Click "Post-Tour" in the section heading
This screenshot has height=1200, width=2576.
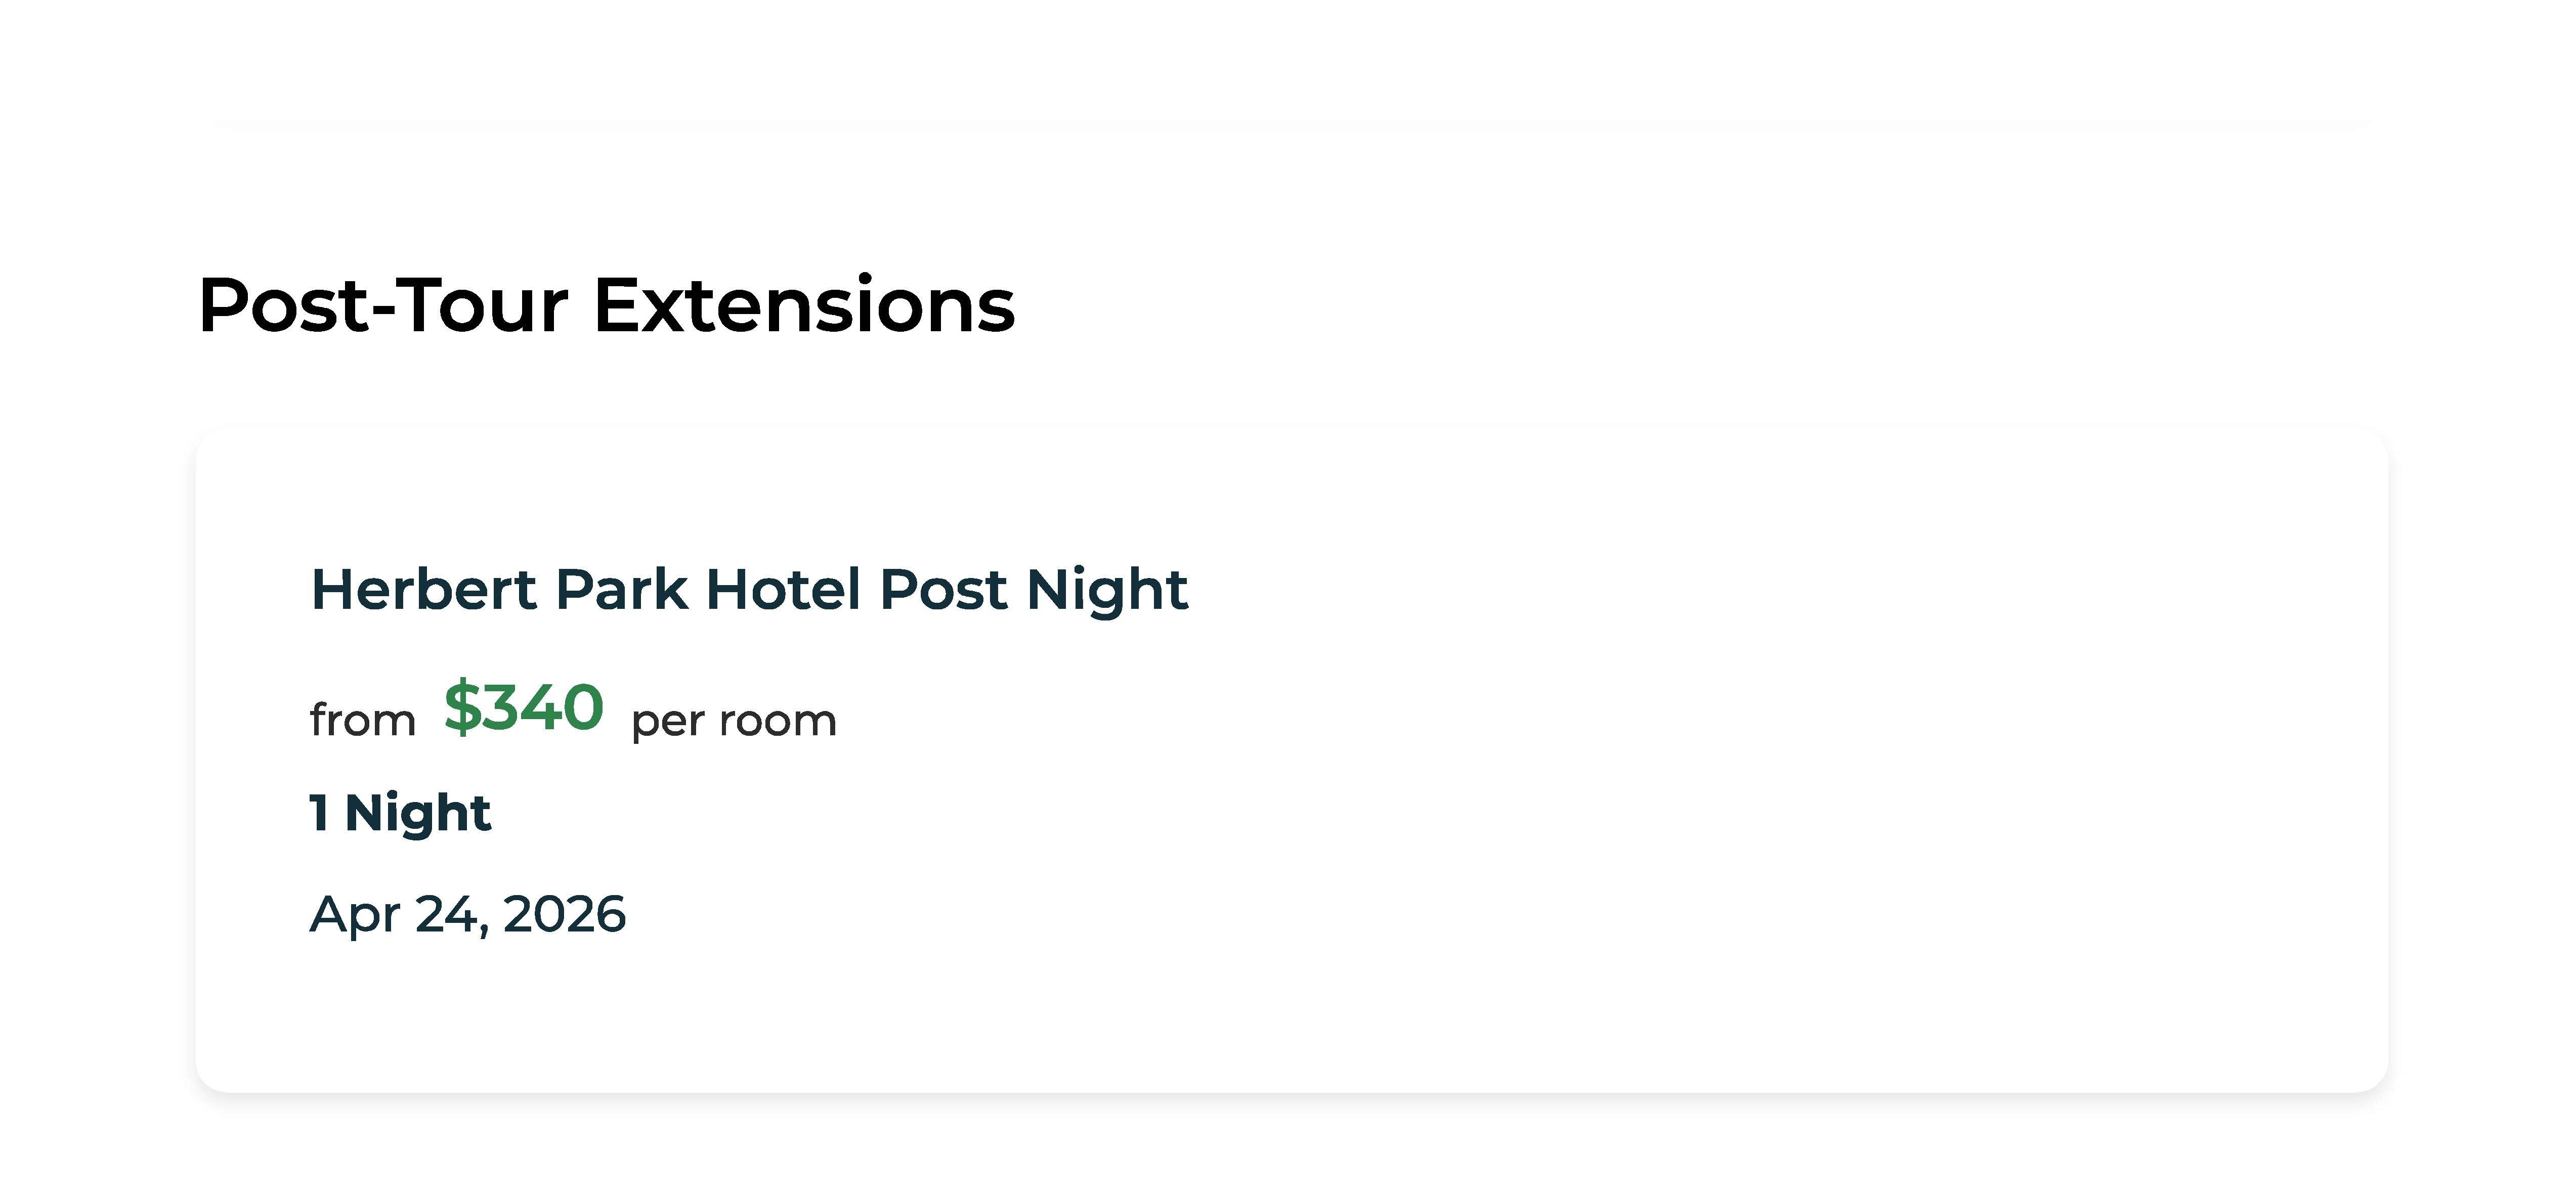point(383,305)
